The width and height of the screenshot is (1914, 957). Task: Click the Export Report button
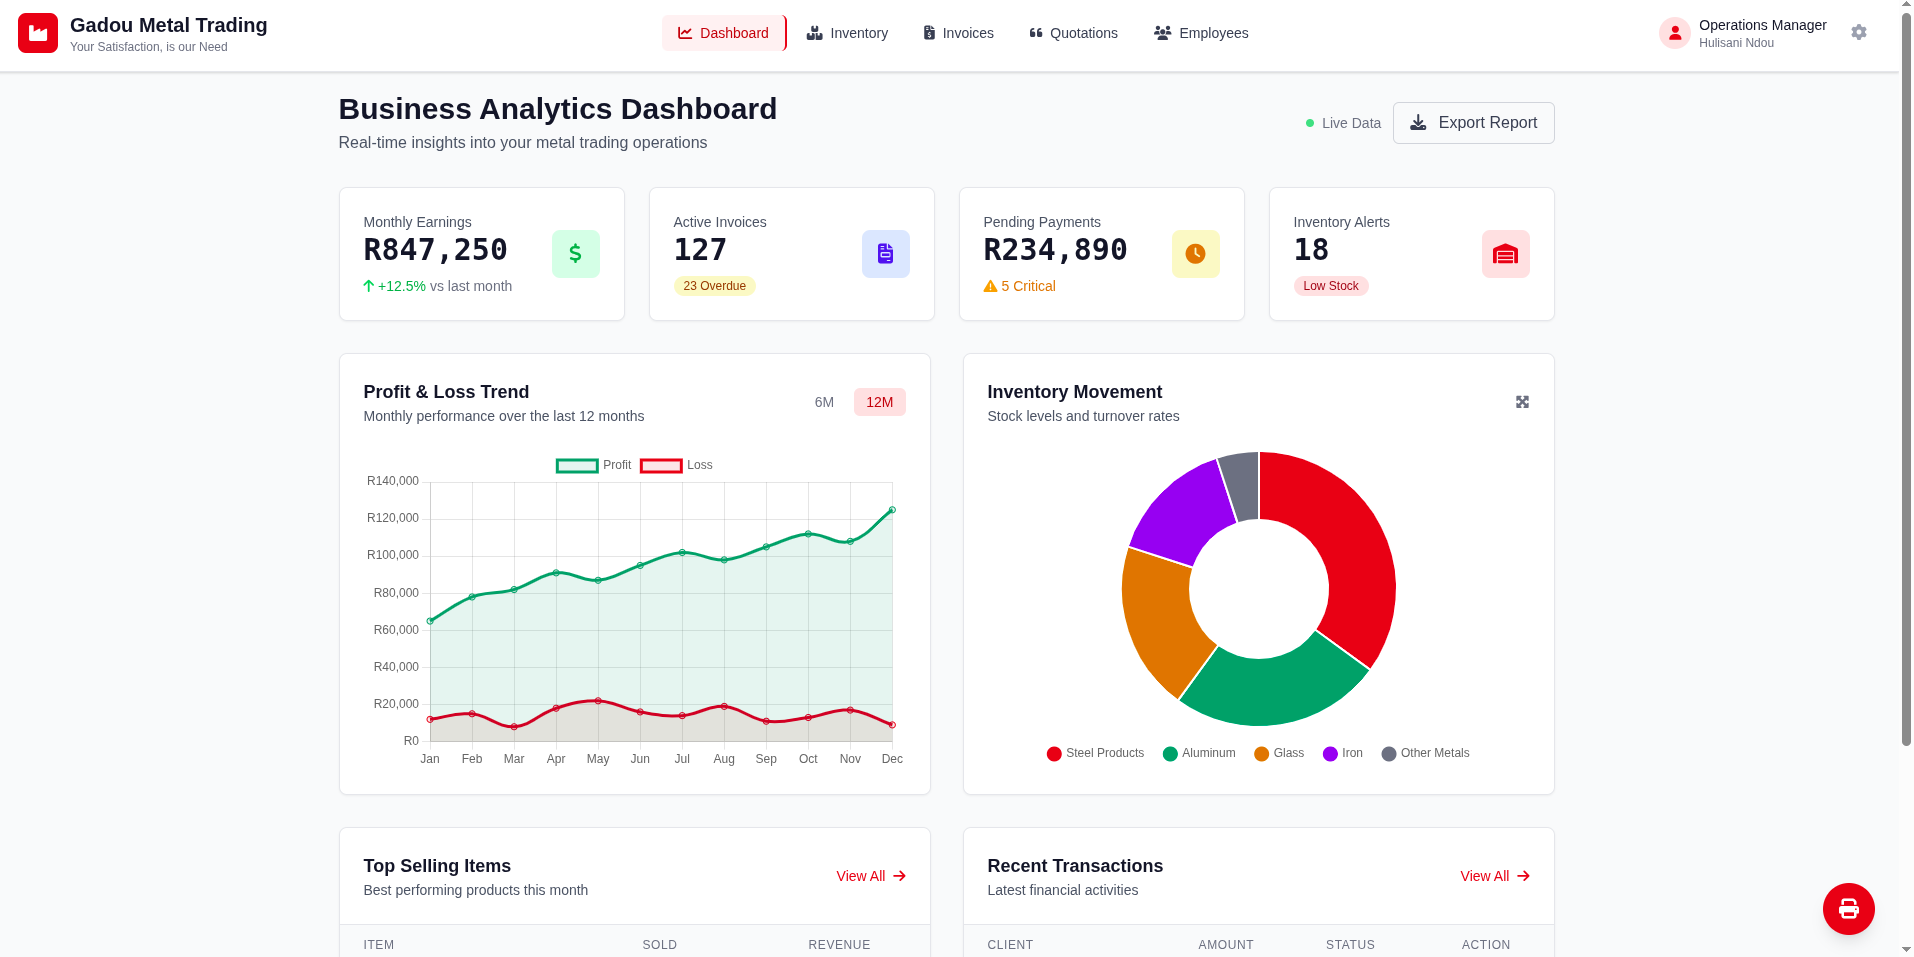point(1472,122)
